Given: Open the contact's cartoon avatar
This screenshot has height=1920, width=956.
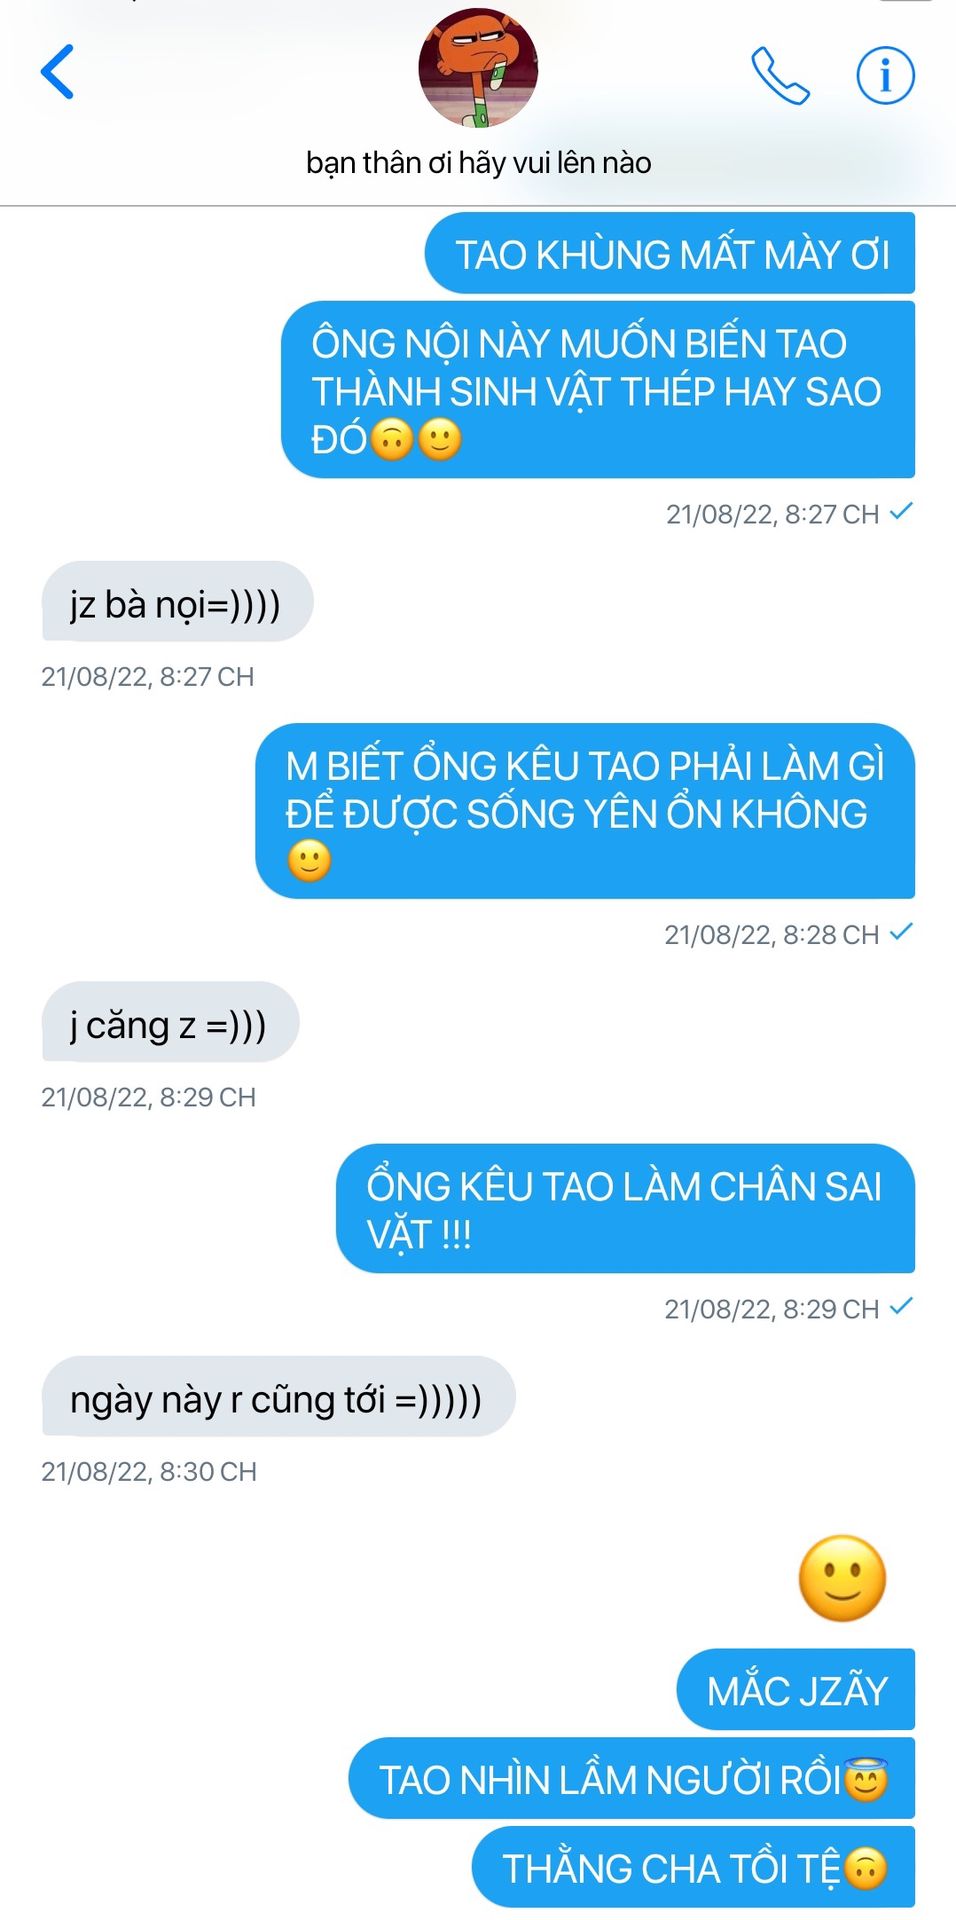Looking at the screenshot, I should 478,68.
